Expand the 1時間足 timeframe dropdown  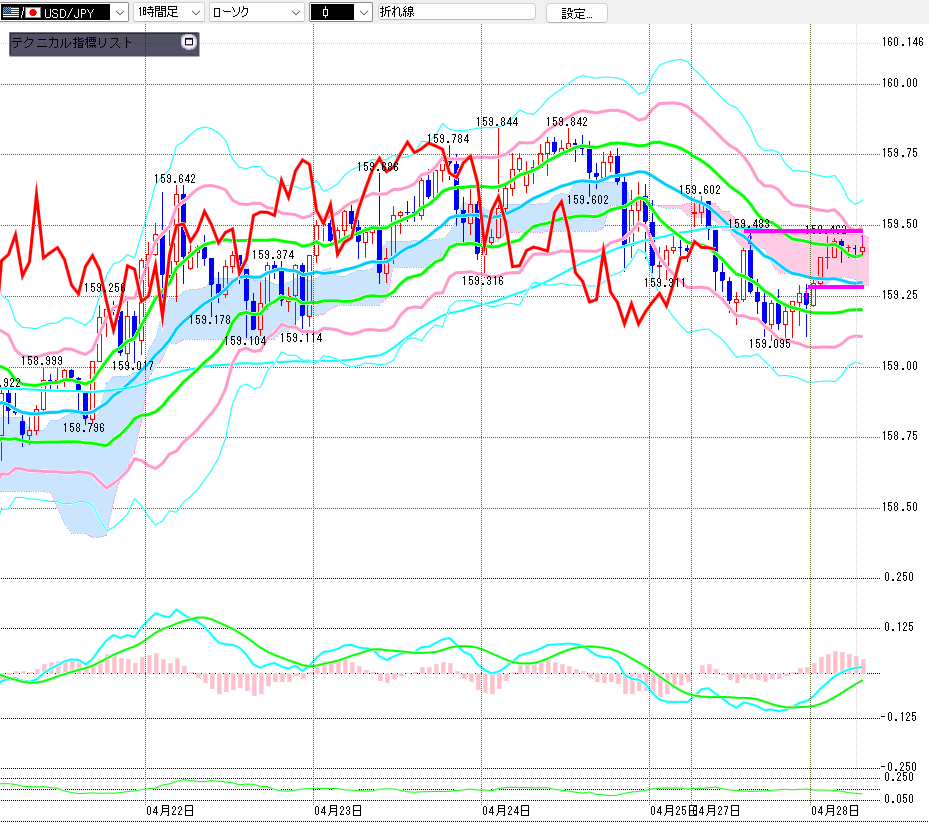pyautogui.click(x=194, y=13)
